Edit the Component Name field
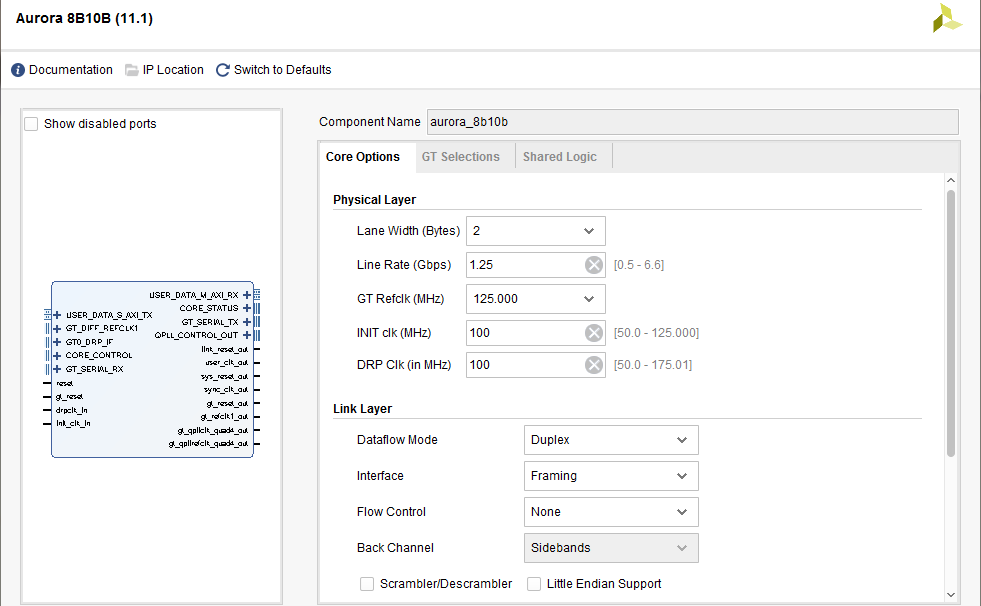This screenshot has height=606, width=981. coord(690,121)
